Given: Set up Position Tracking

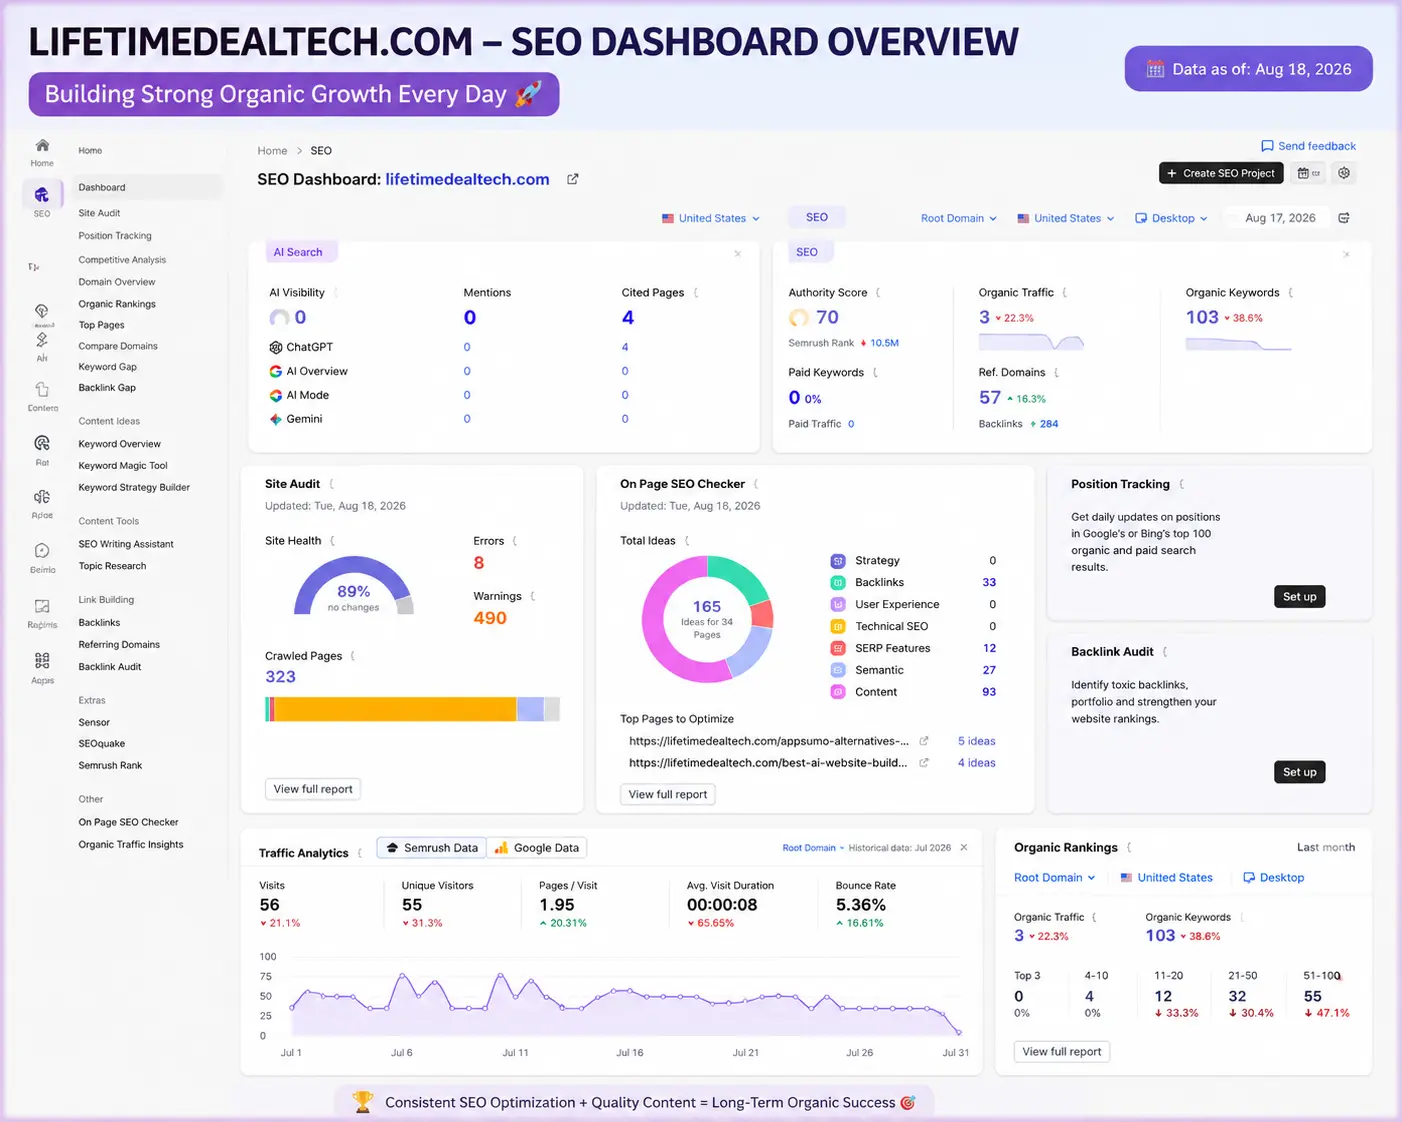Looking at the screenshot, I should pyautogui.click(x=1300, y=597).
